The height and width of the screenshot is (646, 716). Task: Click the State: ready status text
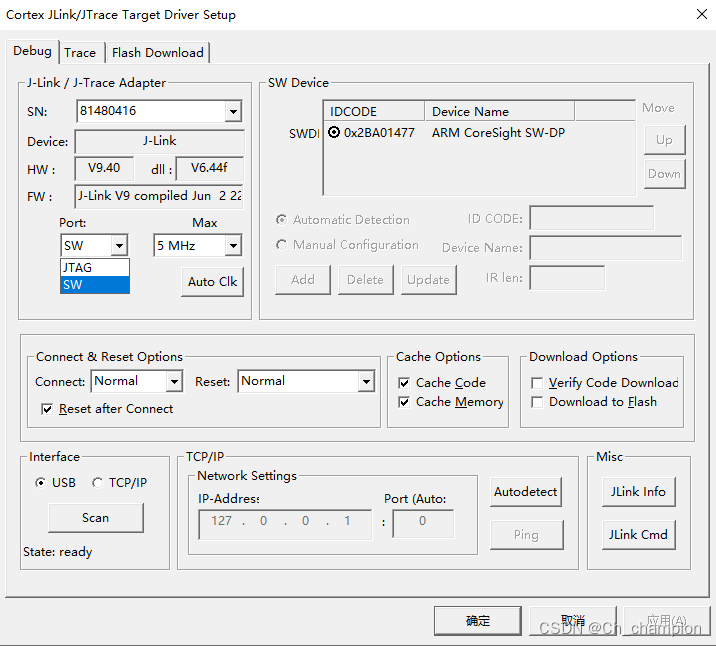[x=58, y=552]
